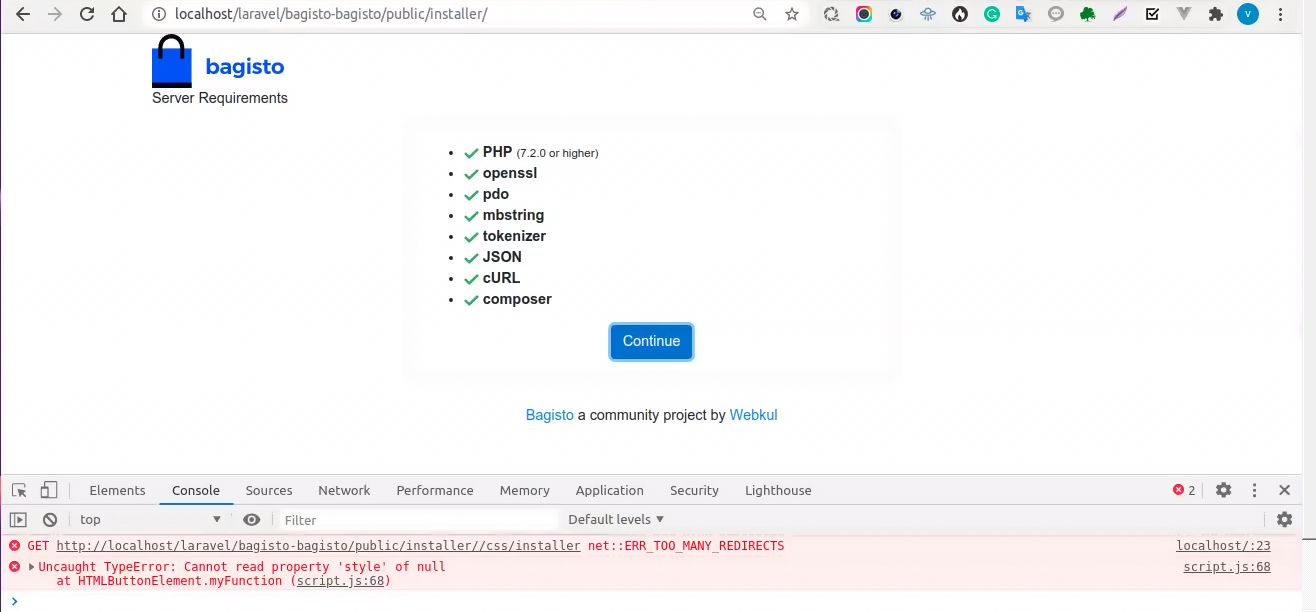Image resolution: width=1316 pixels, height=612 pixels.
Task: Bookmark this page with the star
Action: (791, 14)
